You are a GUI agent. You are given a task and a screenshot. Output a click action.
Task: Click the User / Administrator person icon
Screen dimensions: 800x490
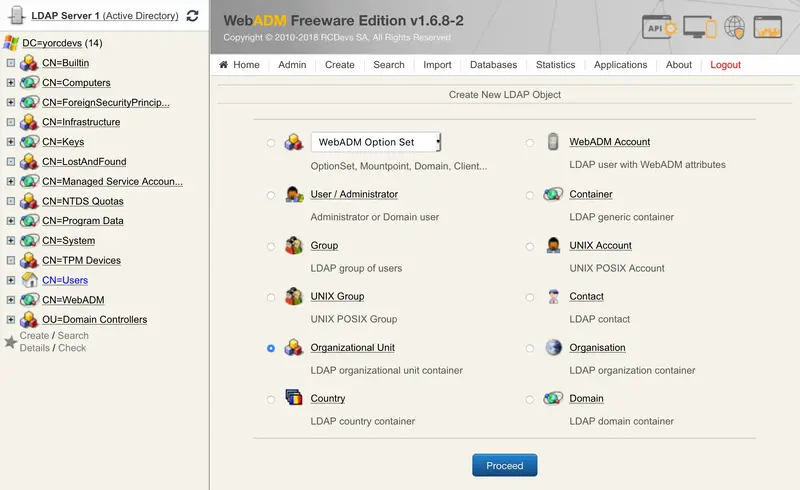click(x=294, y=194)
